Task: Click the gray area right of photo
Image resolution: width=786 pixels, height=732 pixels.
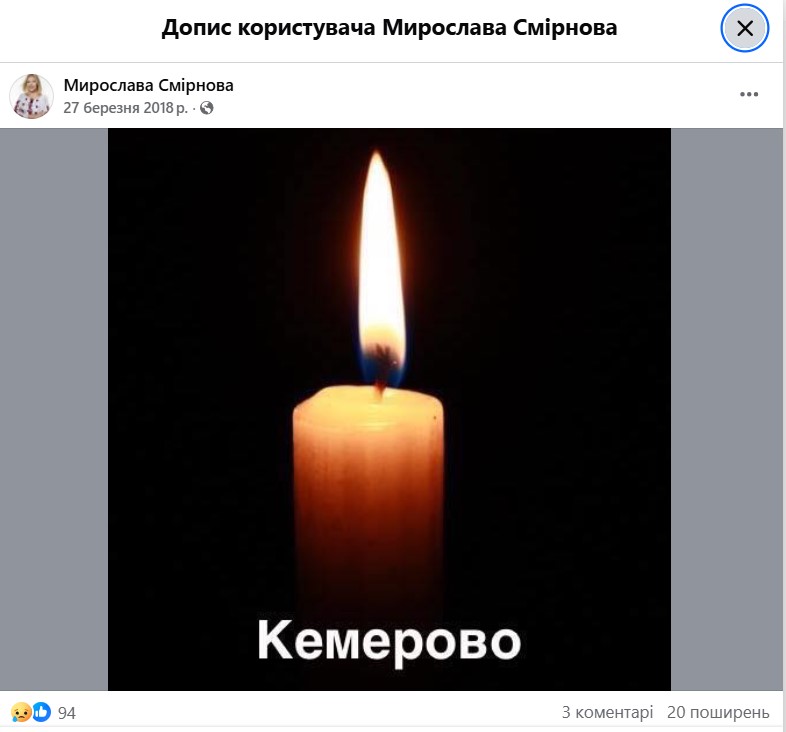Action: point(726,409)
